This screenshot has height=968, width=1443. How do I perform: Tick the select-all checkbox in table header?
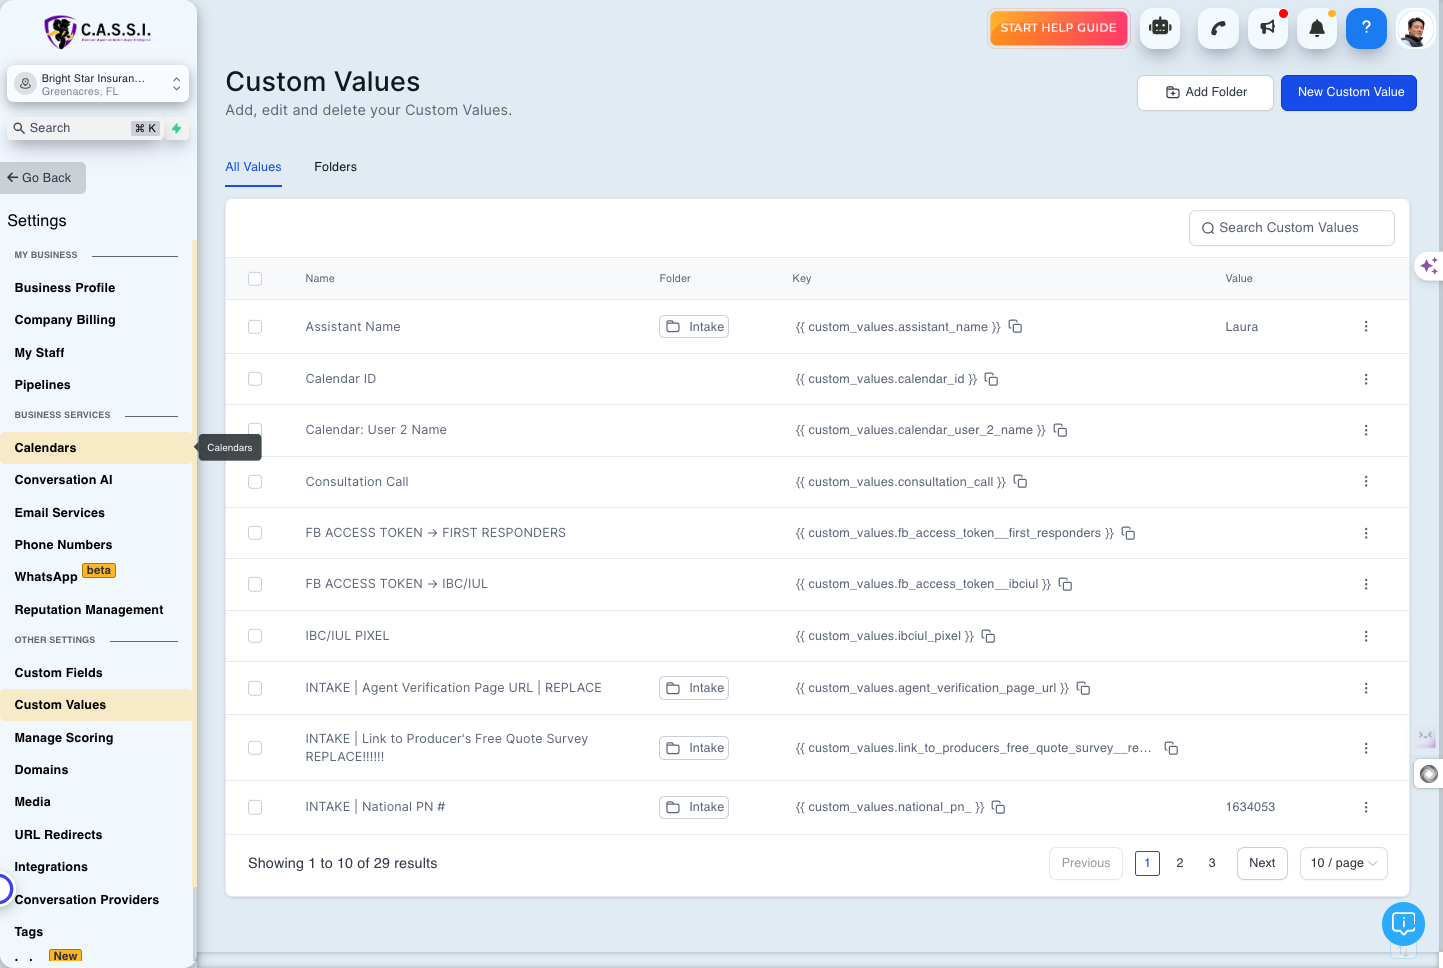[x=255, y=279]
